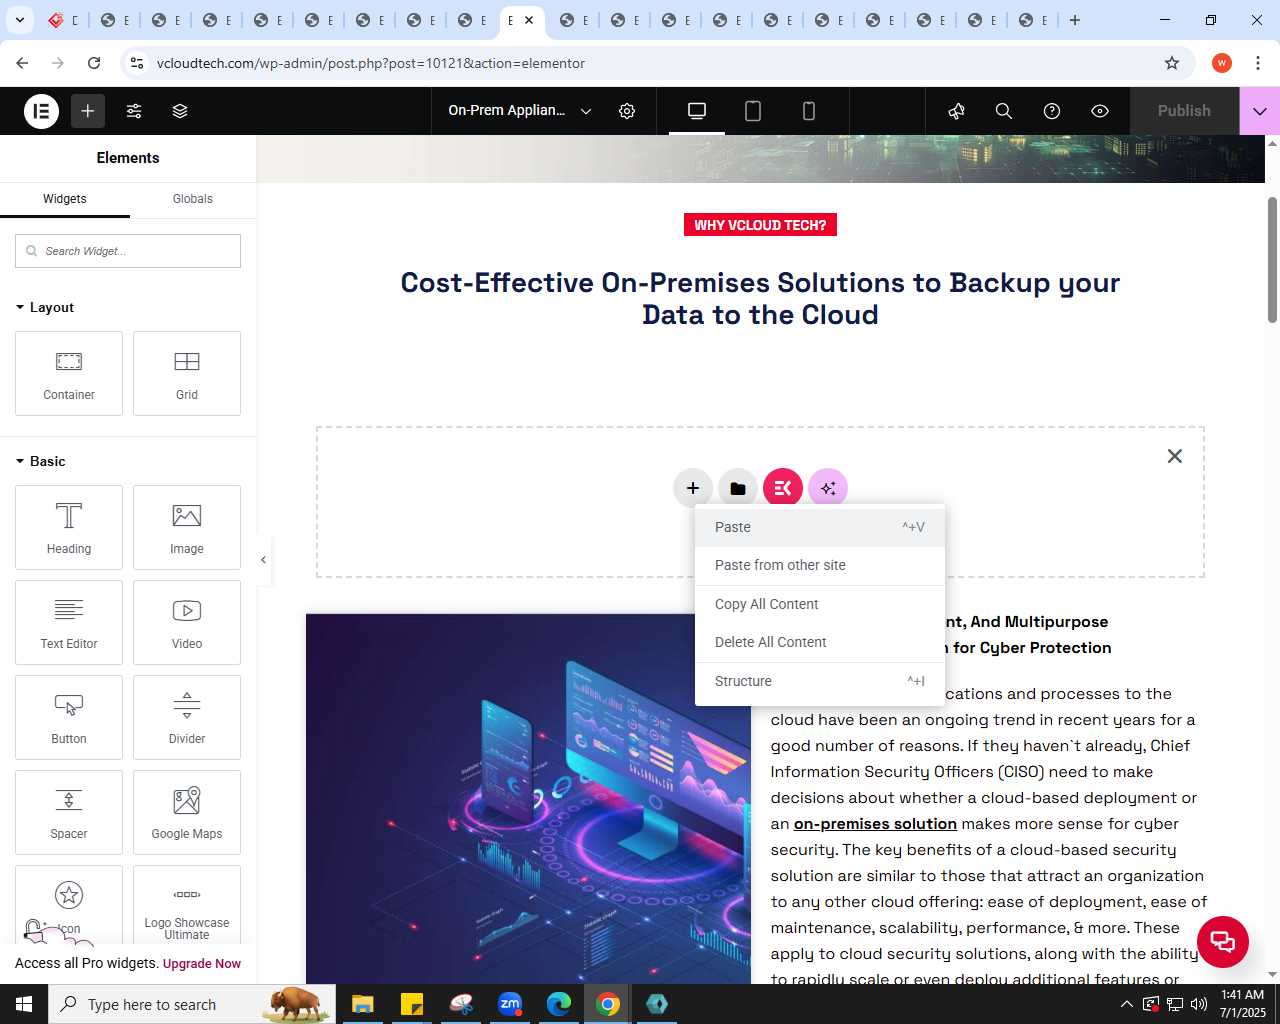Select the Divider widget
The width and height of the screenshot is (1280, 1024).
187,717
